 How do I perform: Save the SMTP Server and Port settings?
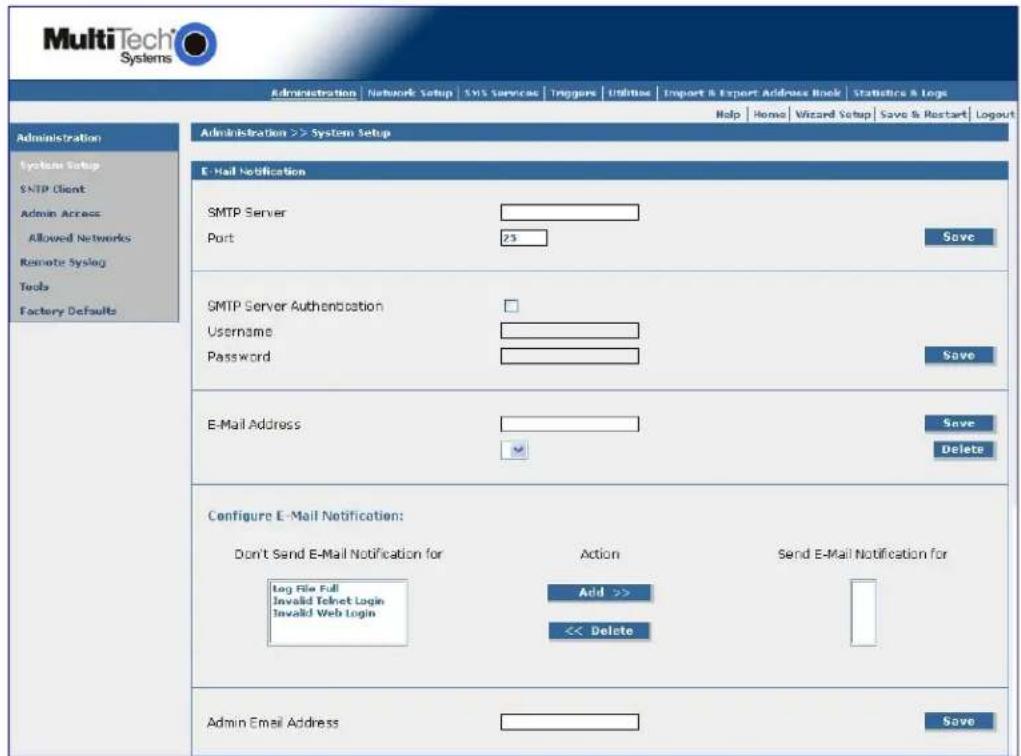coord(959,237)
